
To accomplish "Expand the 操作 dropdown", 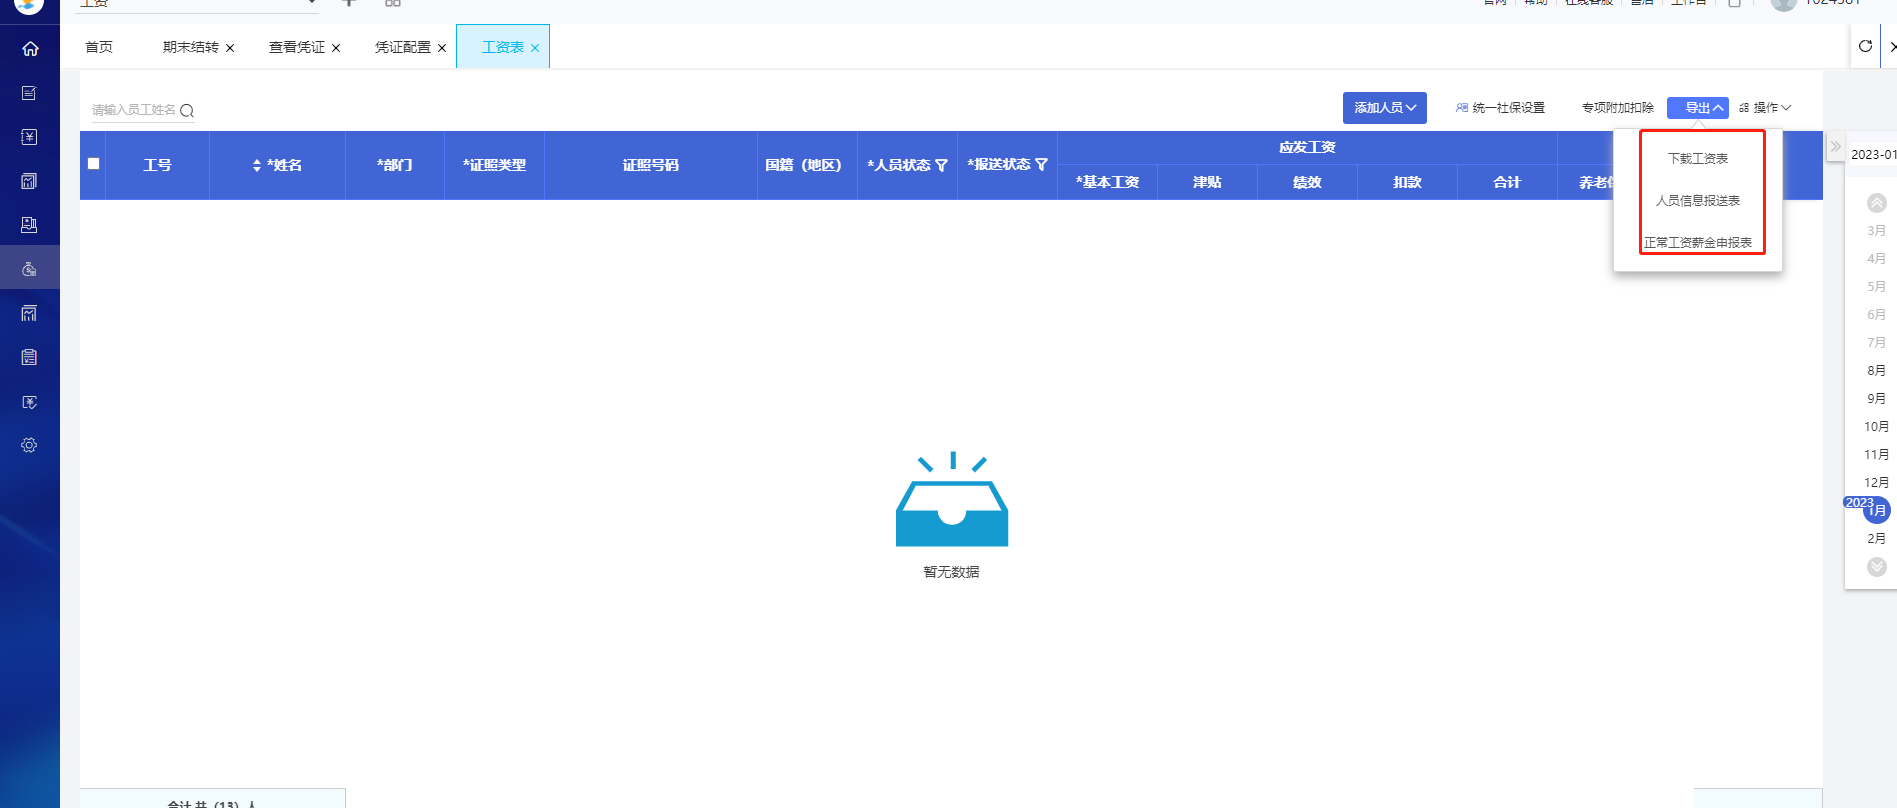I will coord(1765,108).
